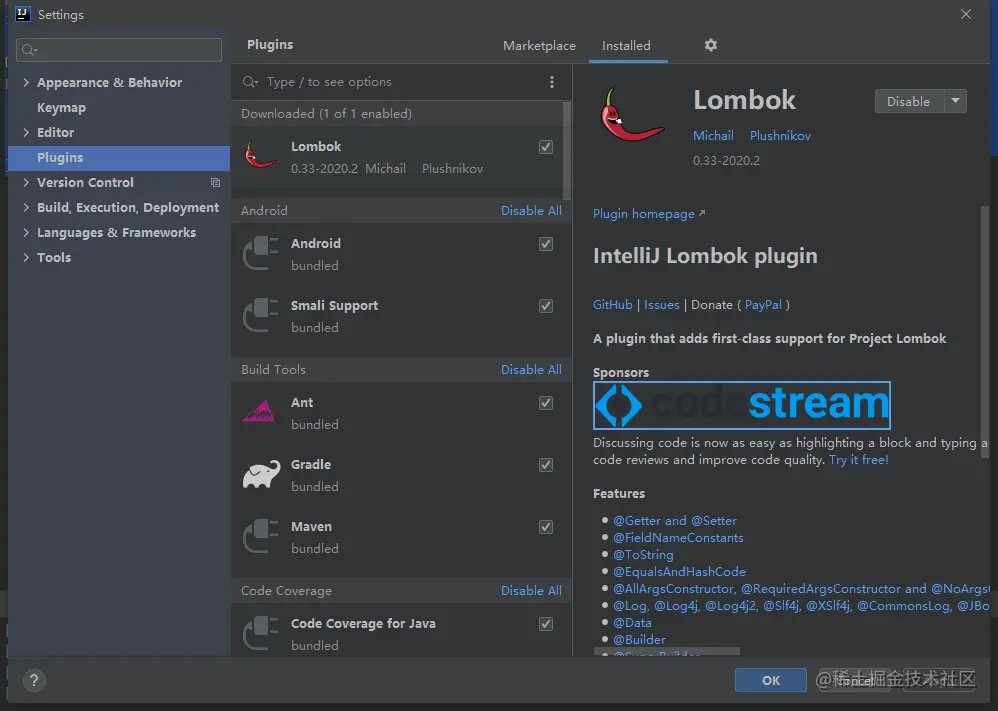Disable the Gradle plugin checkbox

(x=545, y=465)
